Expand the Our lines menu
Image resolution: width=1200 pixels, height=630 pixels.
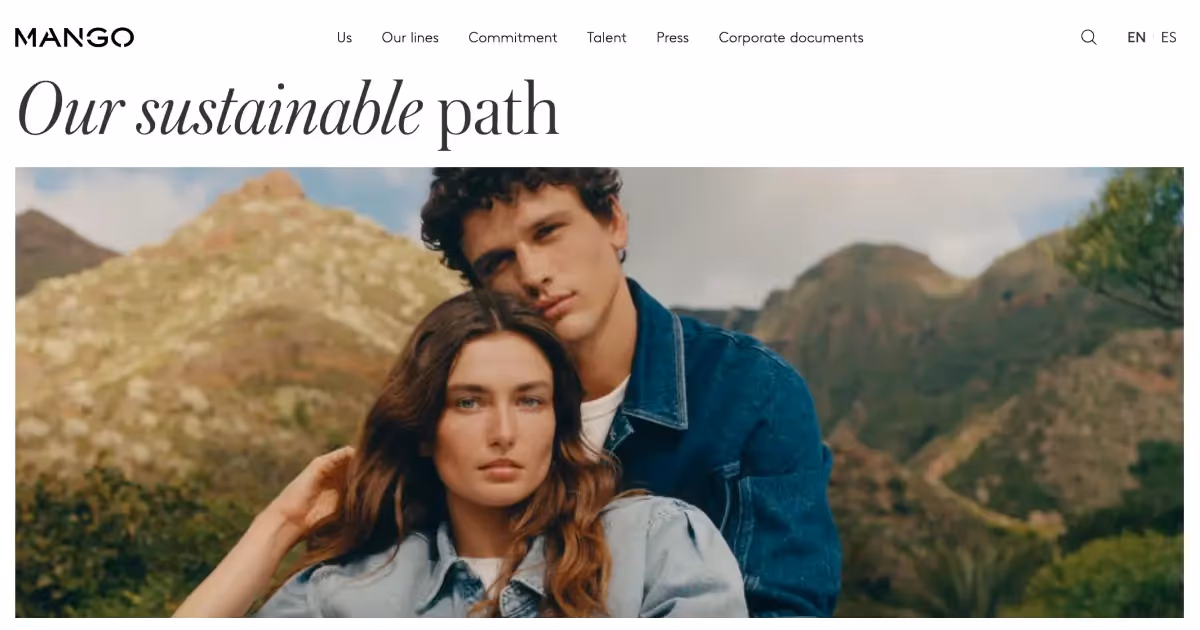coord(410,37)
